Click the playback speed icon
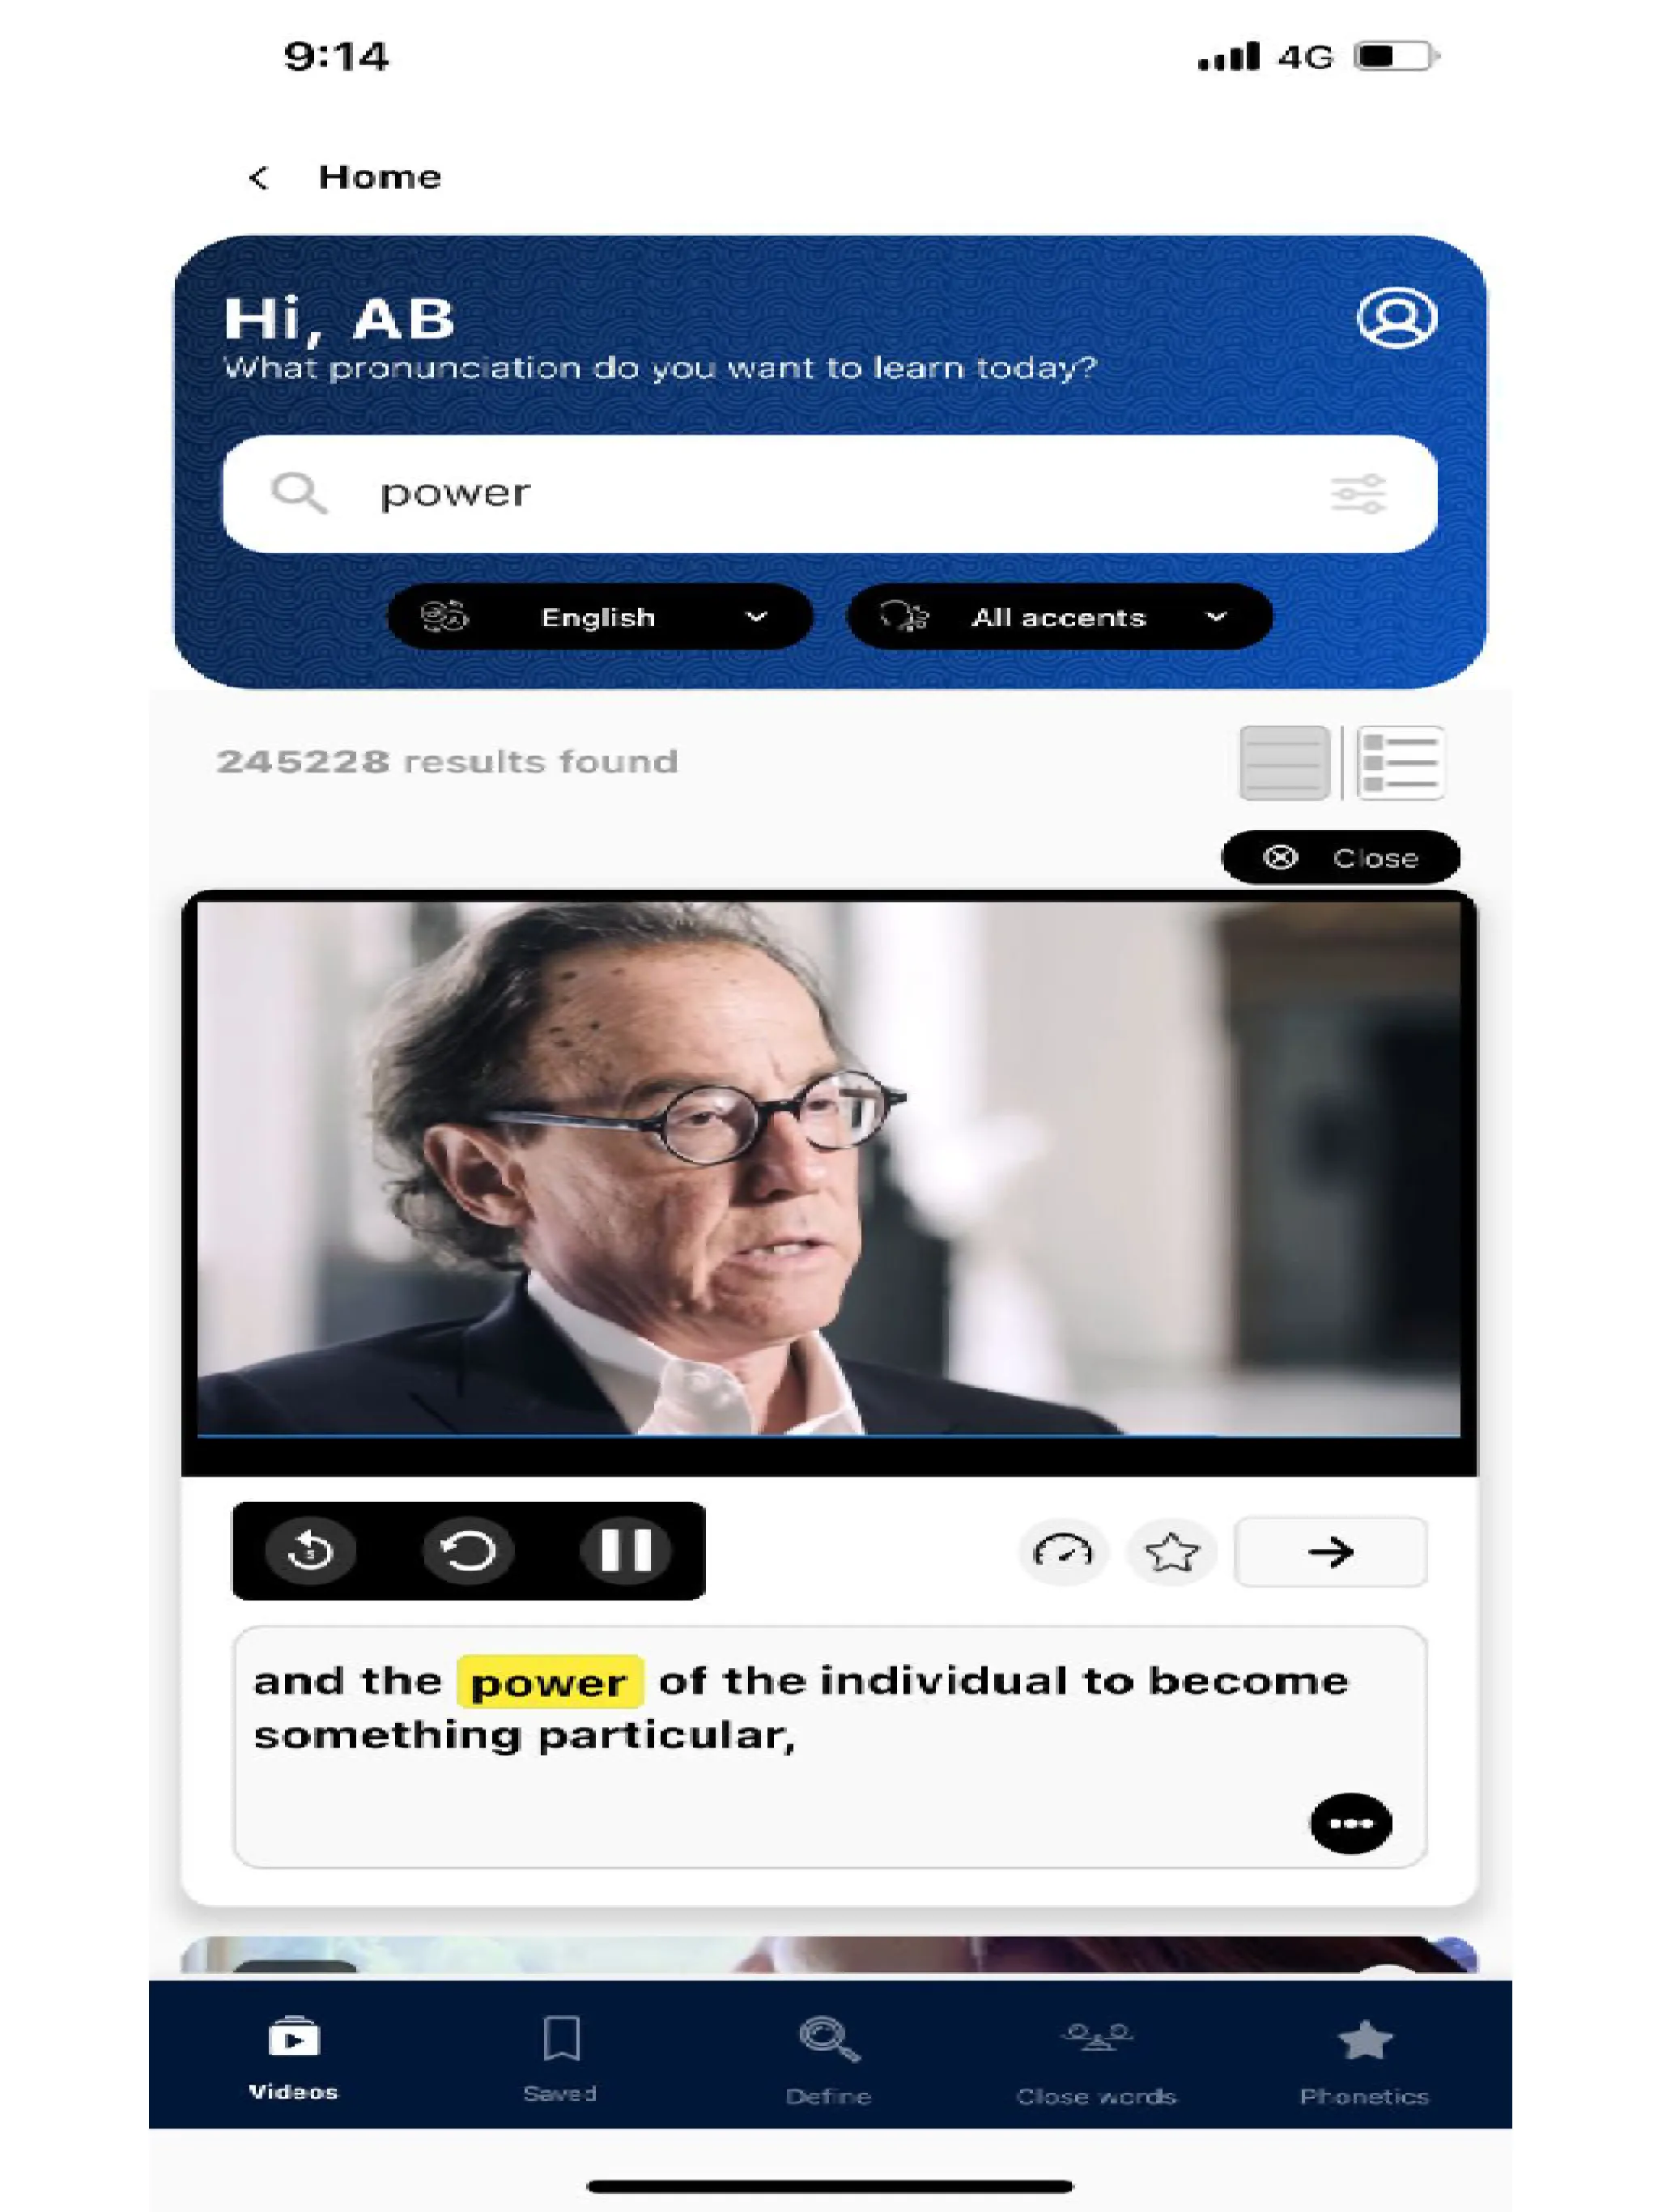Viewport: 1658px width, 2212px height. (1062, 1551)
